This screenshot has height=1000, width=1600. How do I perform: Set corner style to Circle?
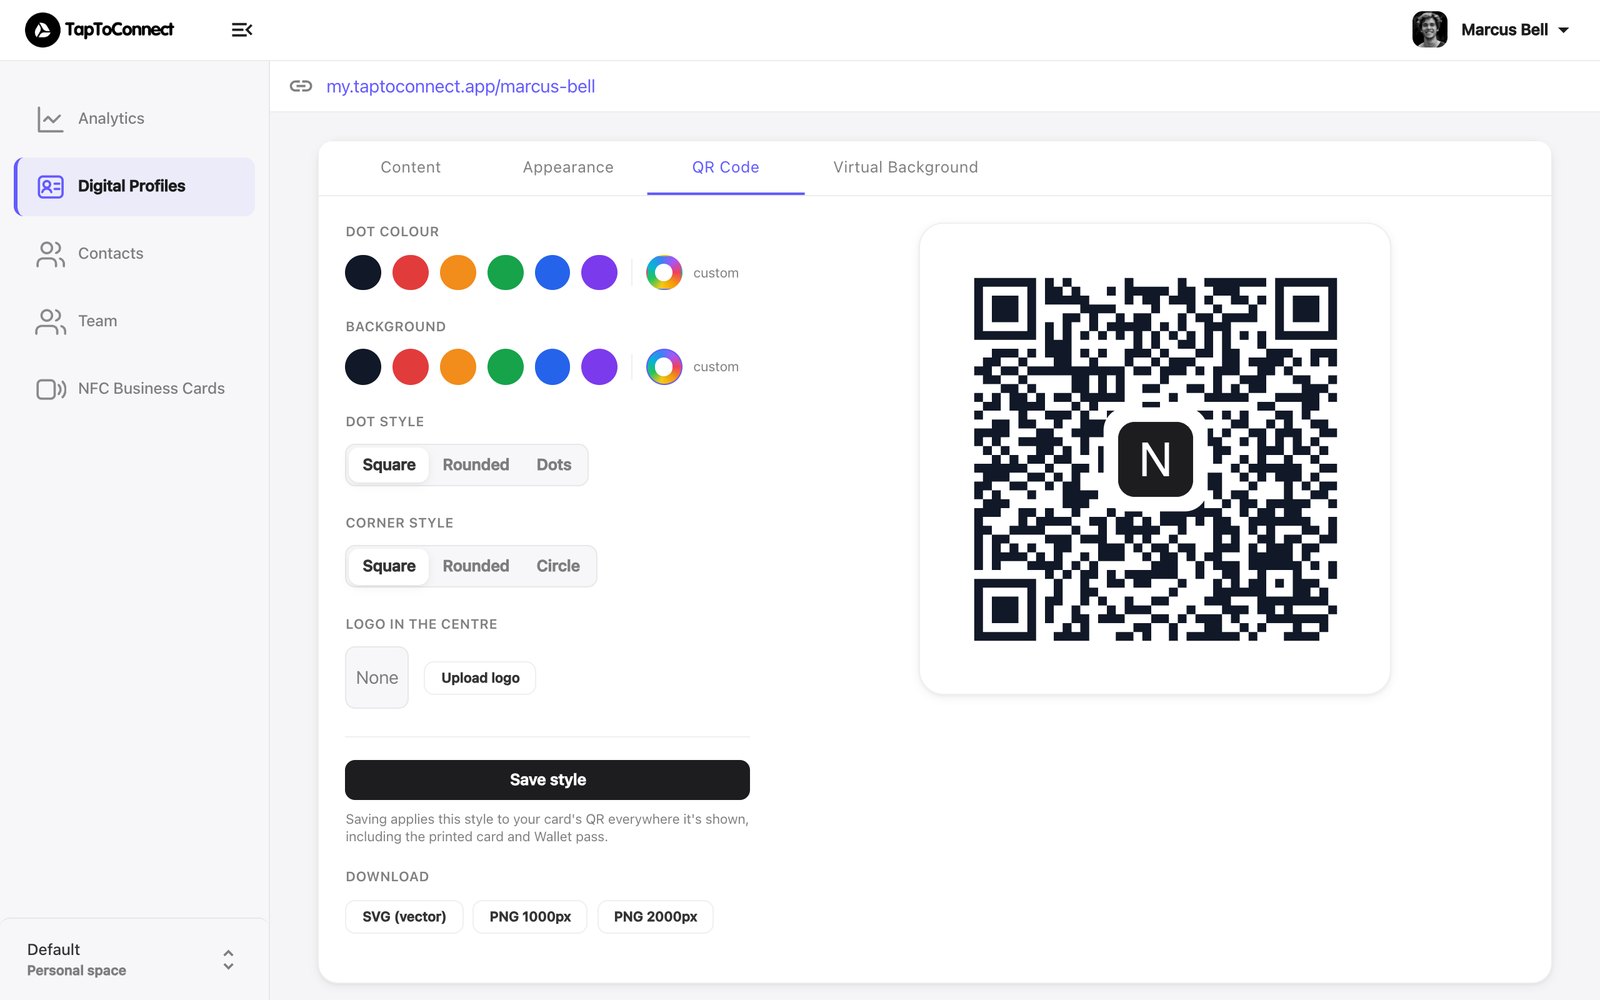pos(558,566)
